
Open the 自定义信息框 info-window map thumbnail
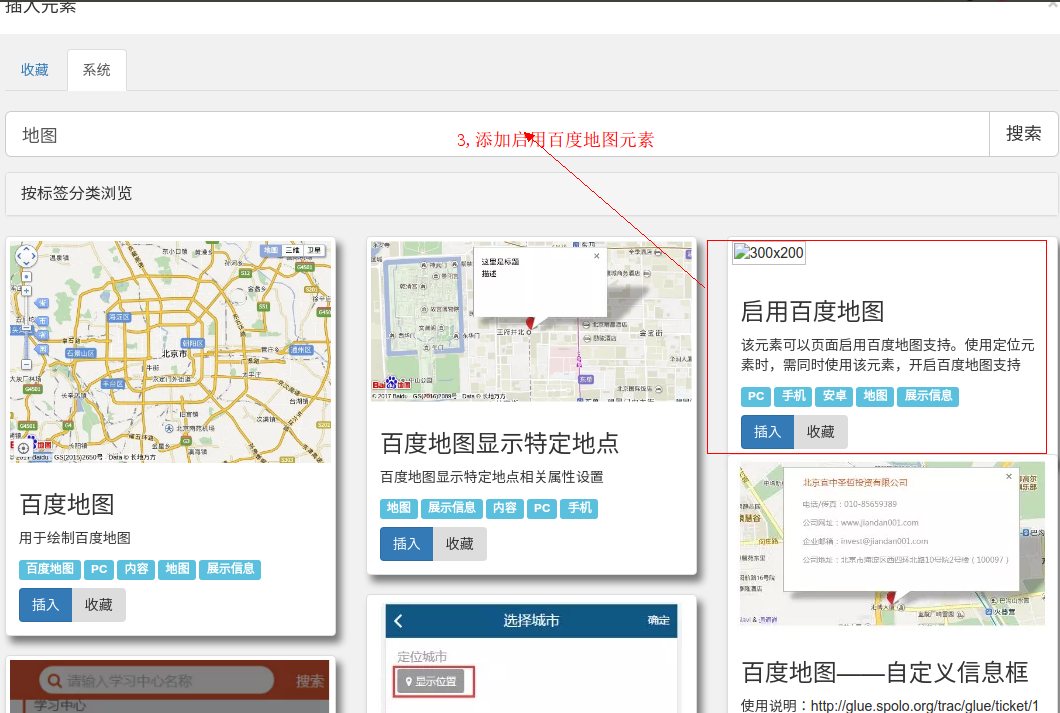[x=892, y=543]
